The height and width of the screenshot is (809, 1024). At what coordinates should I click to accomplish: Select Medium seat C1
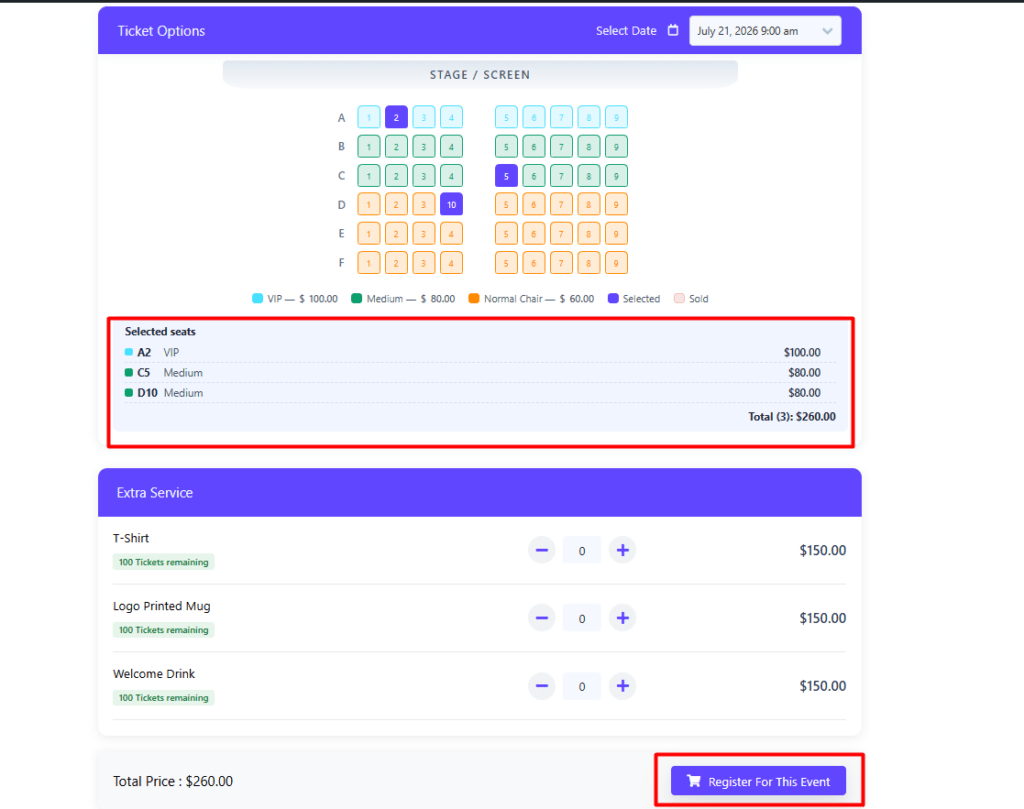[x=369, y=176]
